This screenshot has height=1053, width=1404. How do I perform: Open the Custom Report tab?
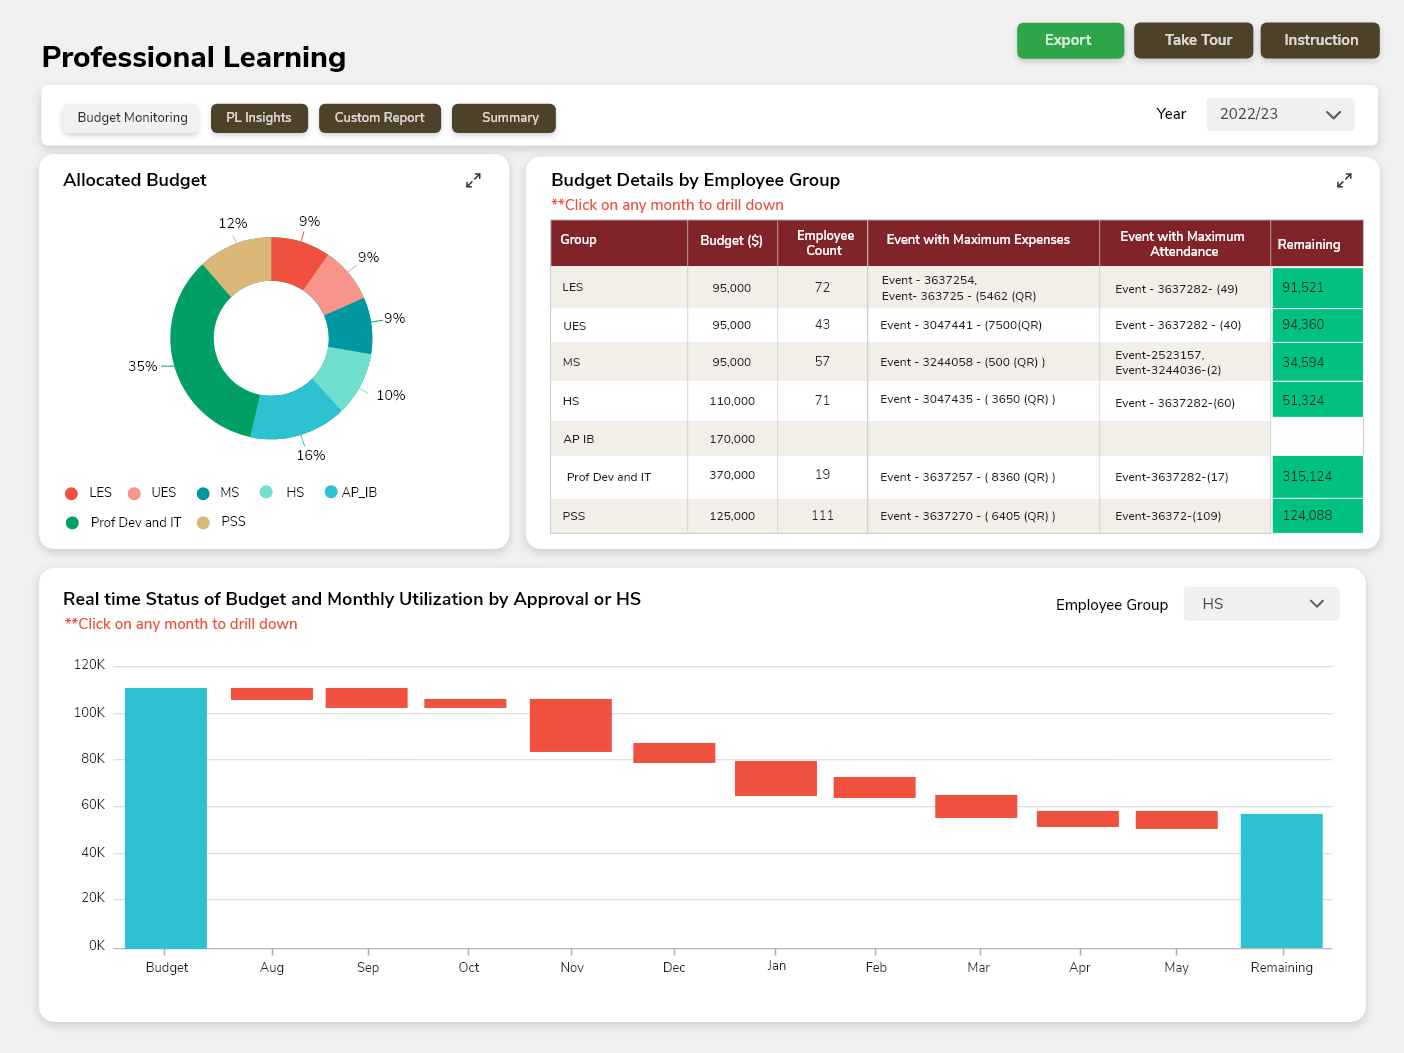(x=379, y=118)
